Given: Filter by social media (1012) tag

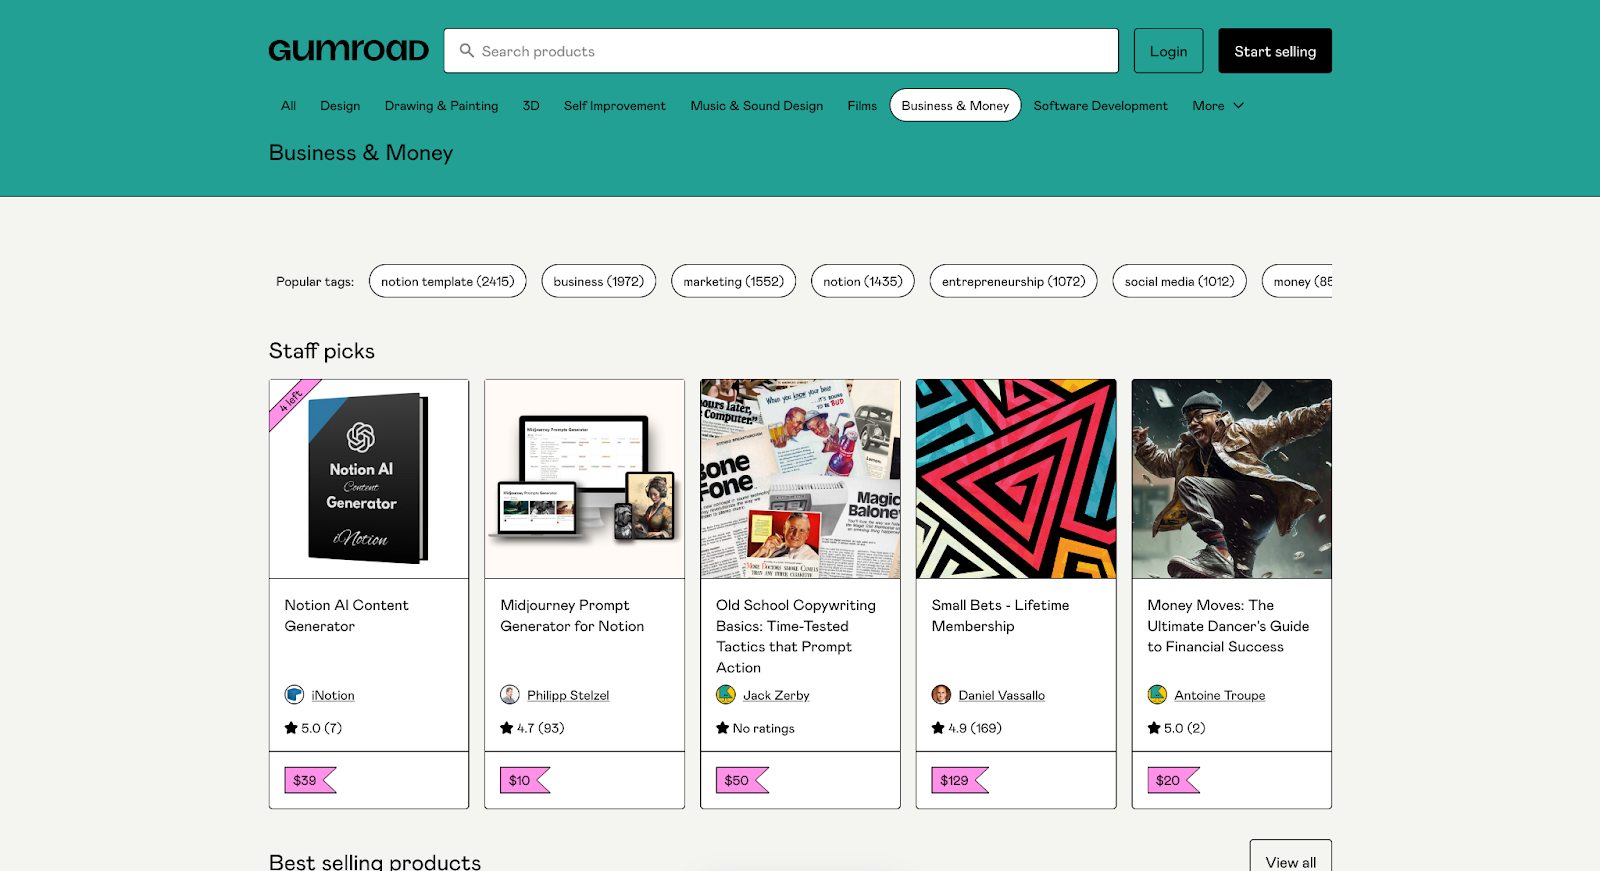Looking at the screenshot, I should (1179, 281).
